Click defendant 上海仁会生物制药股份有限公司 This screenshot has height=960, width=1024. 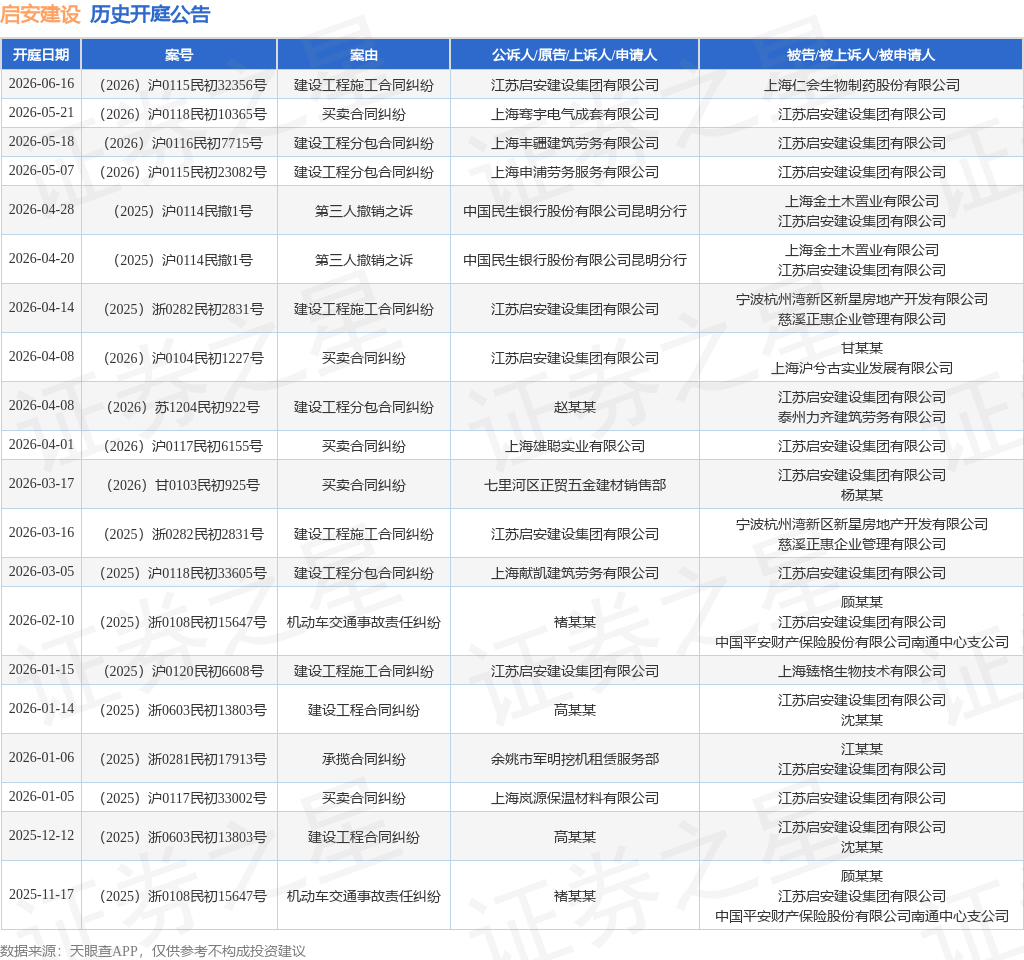pyautogui.click(x=862, y=85)
